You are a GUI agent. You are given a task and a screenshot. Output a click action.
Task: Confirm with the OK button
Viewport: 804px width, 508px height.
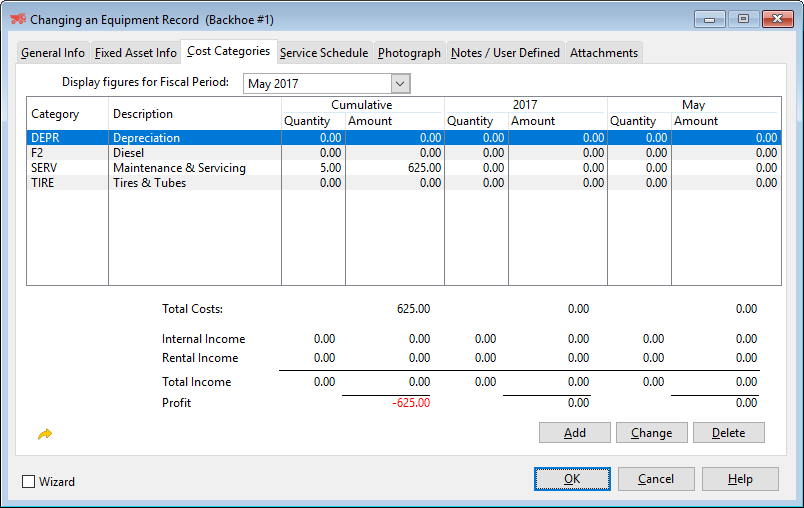(x=572, y=479)
